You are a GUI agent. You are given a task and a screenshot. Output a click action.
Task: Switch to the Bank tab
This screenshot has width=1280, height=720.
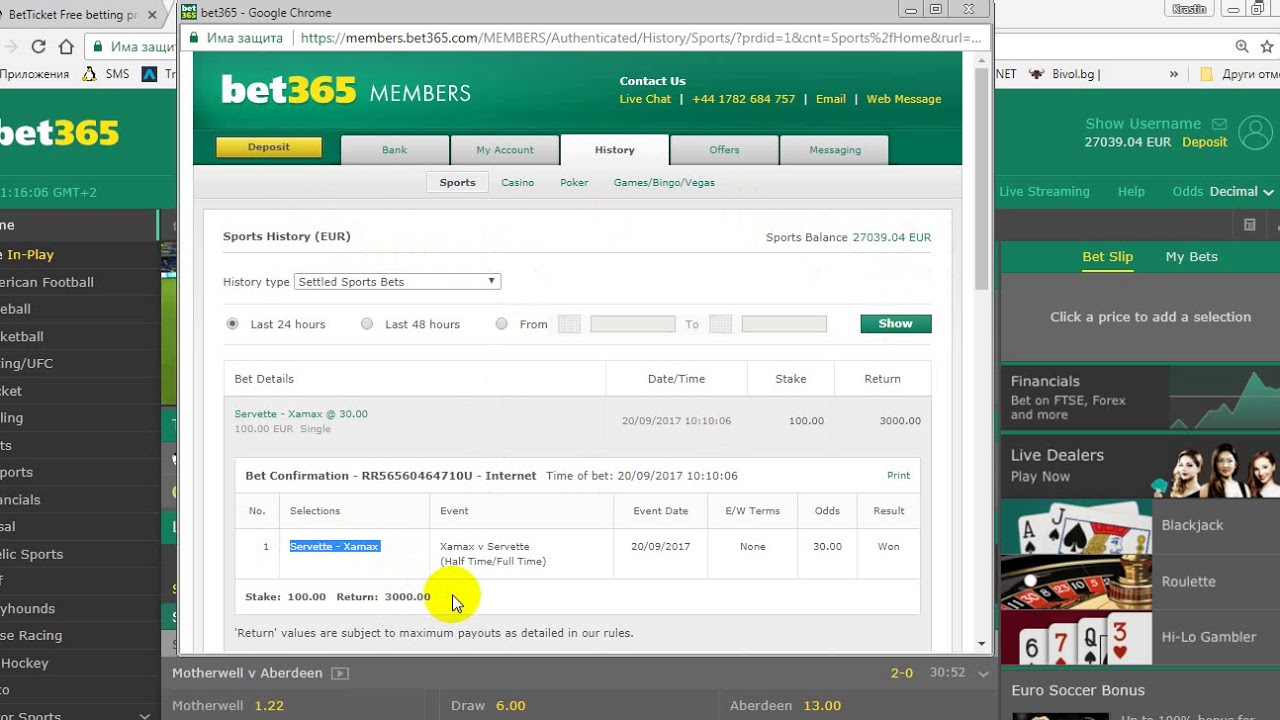pos(394,150)
